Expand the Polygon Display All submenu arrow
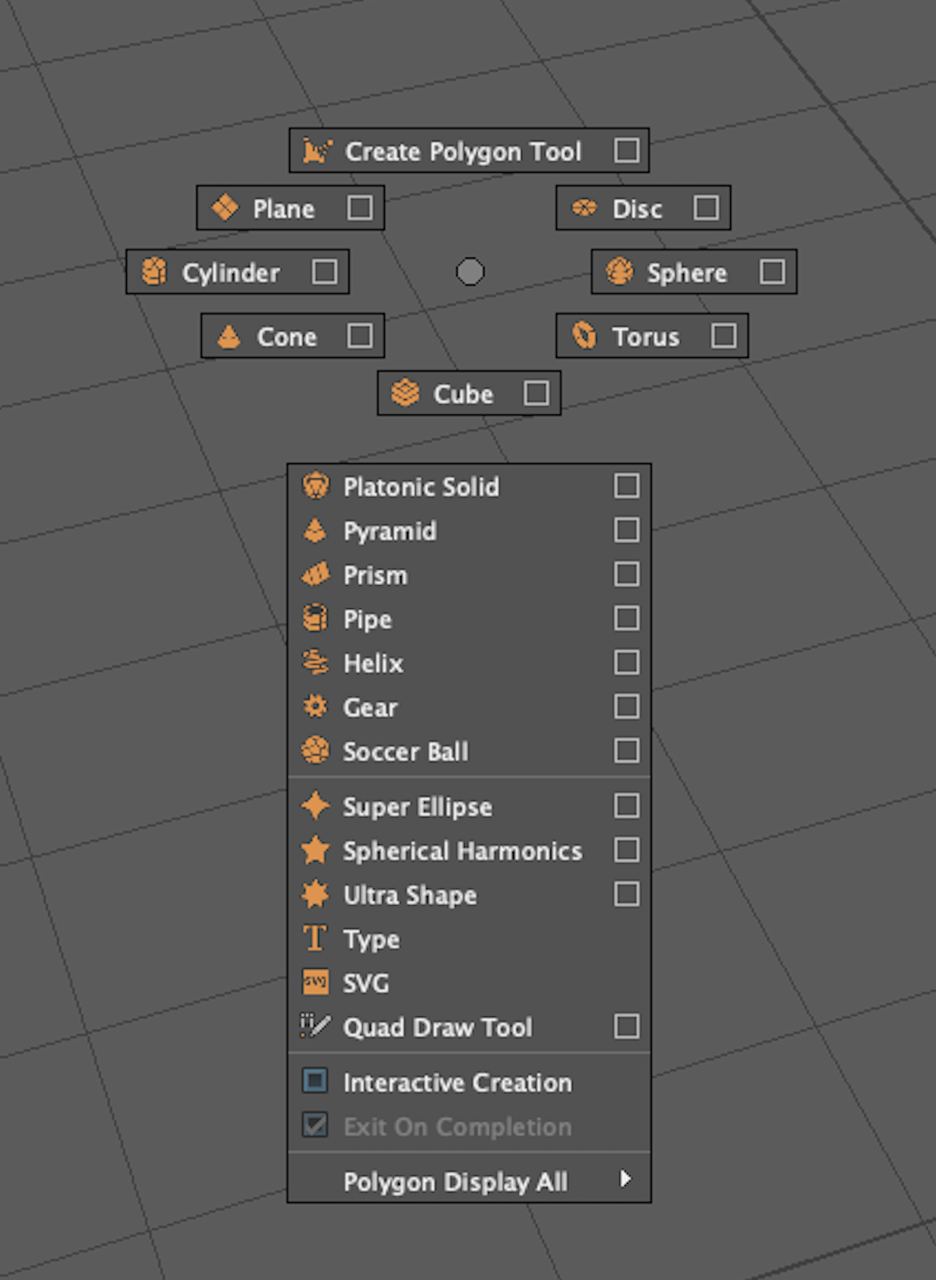This screenshot has height=1280, width=936. tap(626, 1179)
